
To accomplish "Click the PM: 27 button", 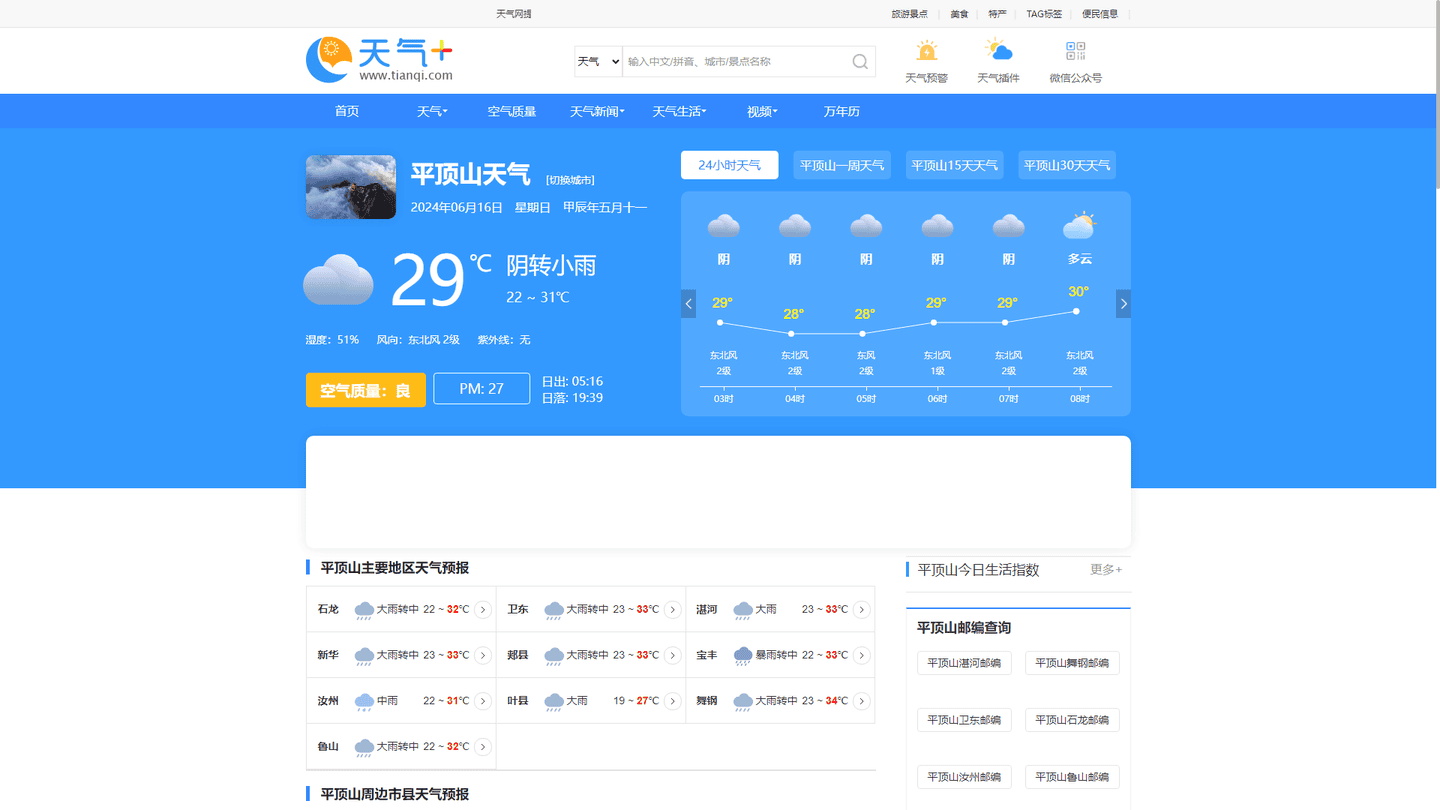I will pos(482,389).
